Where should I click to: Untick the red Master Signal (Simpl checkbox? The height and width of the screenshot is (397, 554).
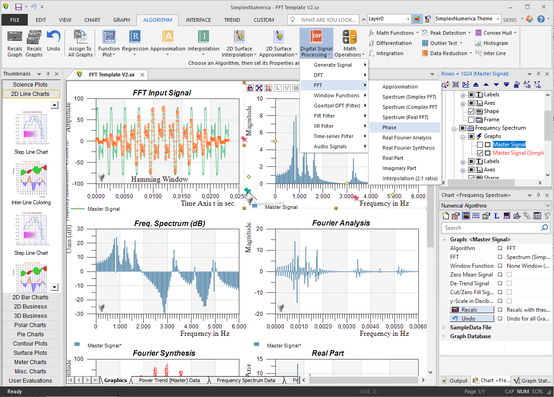[x=480, y=153]
